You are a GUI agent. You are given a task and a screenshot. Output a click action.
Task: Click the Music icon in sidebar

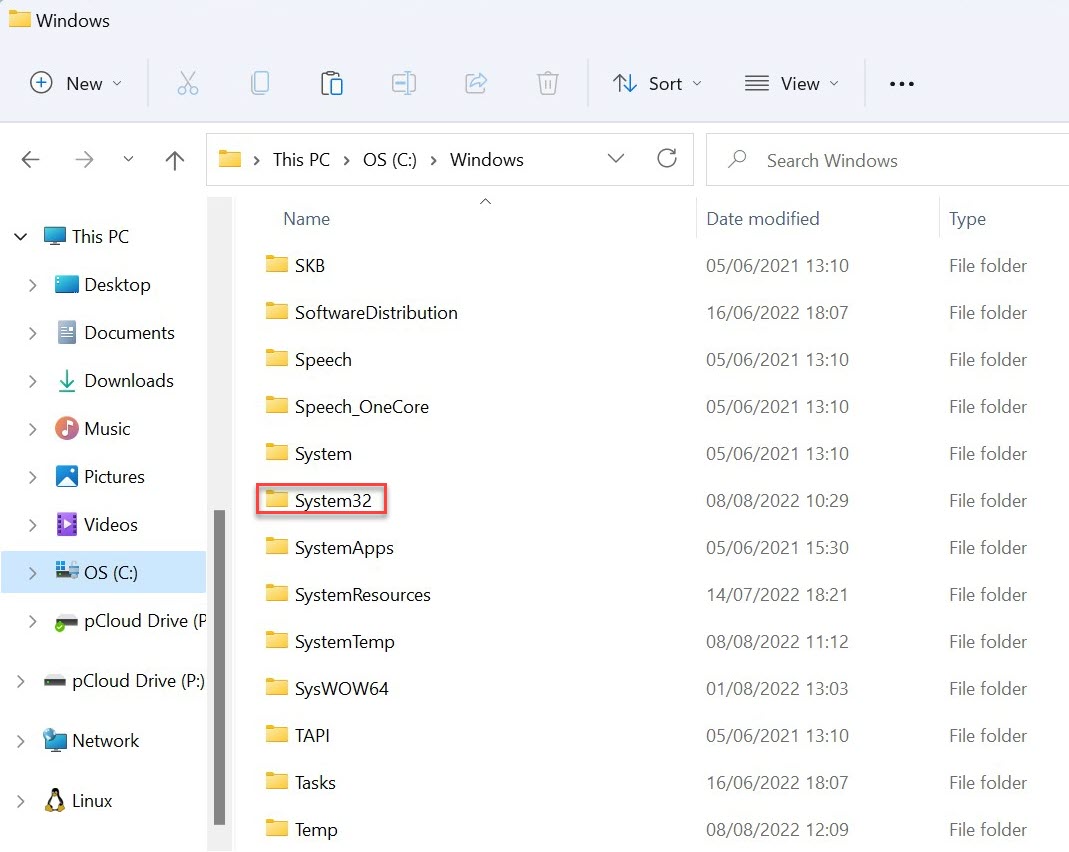pos(66,429)
